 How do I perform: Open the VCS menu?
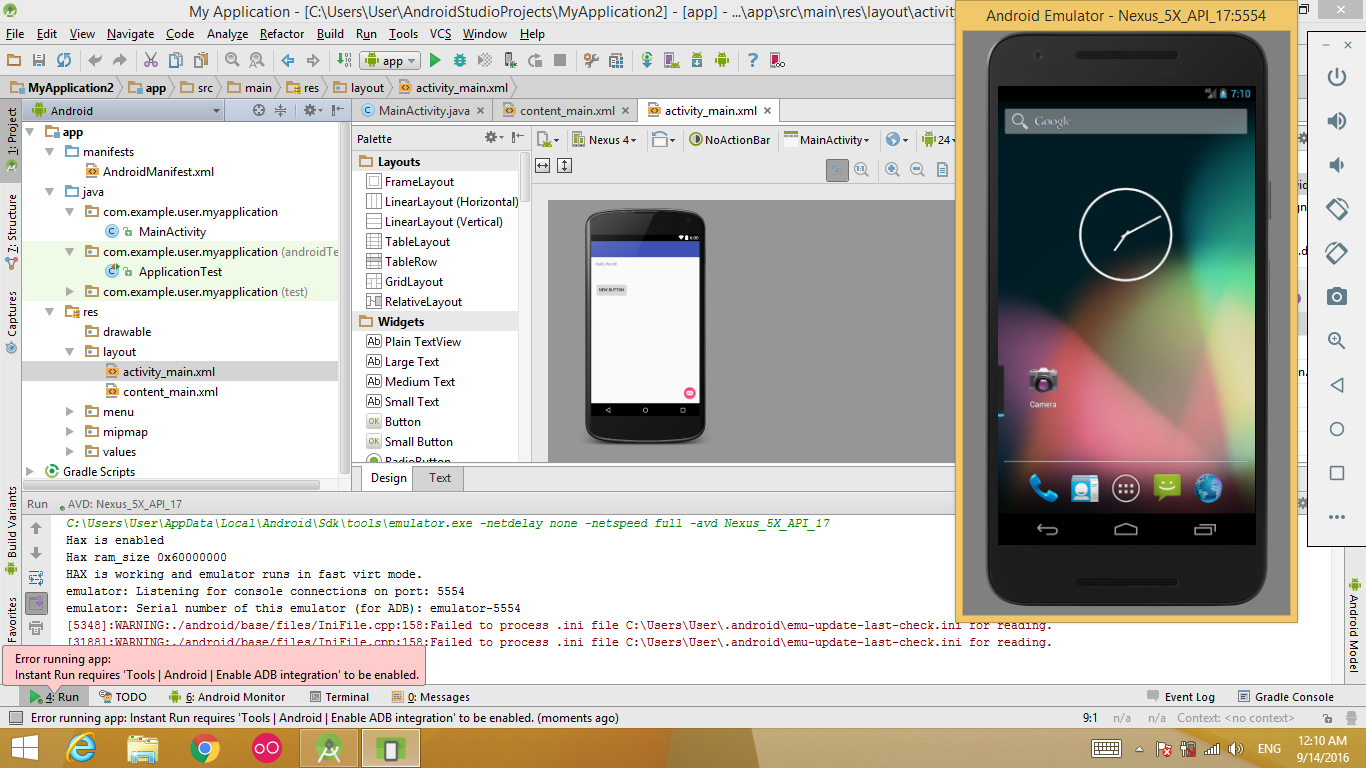440,34
